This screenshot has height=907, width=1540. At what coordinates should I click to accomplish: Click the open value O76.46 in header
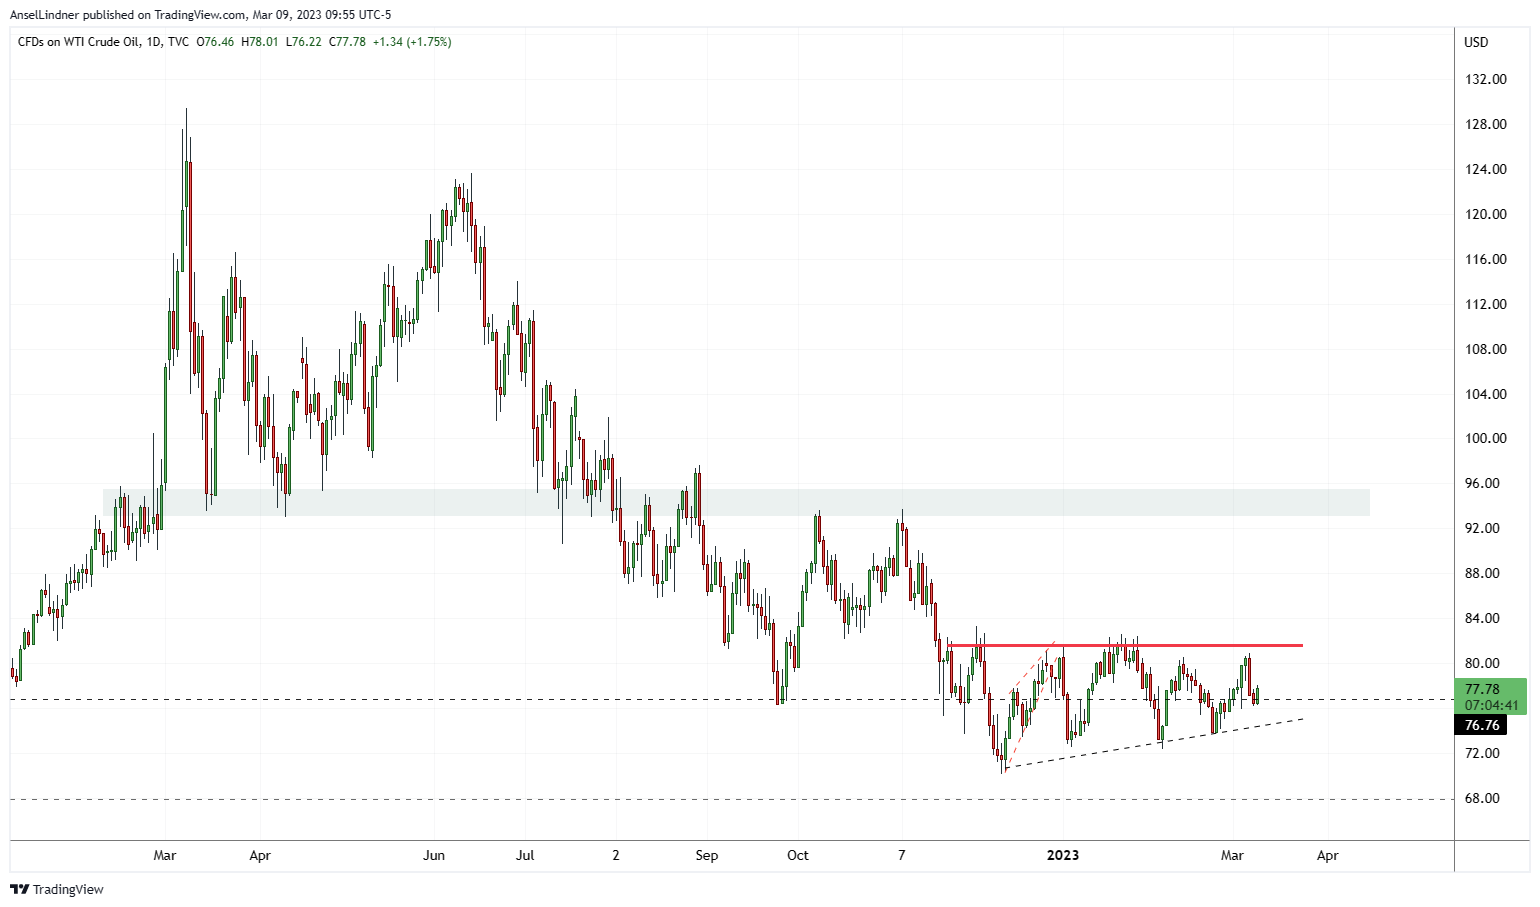(215, 42)
